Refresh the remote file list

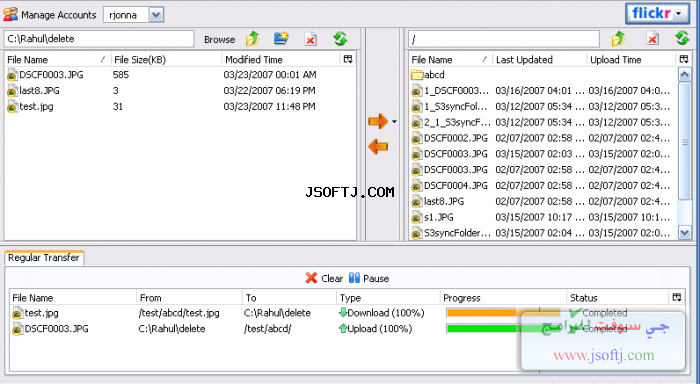[682, 38]
